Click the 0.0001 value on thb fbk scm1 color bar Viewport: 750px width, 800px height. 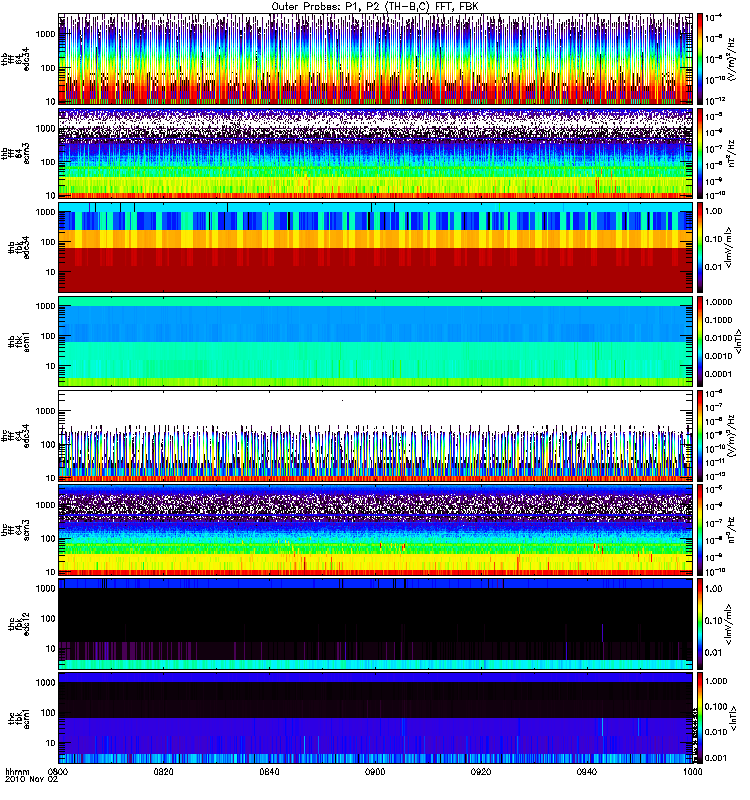click(718, 374)
